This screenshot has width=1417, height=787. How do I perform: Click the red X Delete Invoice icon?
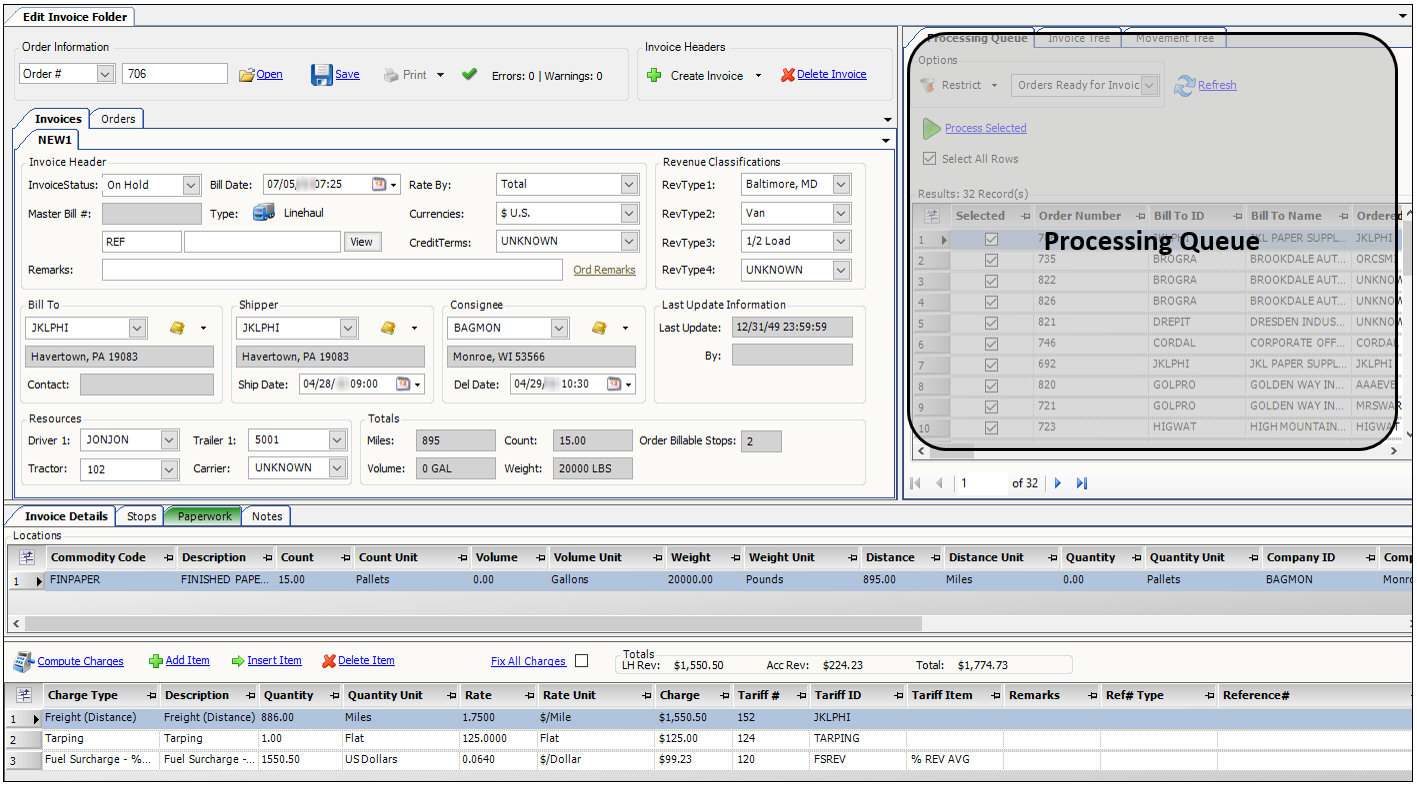788,75
